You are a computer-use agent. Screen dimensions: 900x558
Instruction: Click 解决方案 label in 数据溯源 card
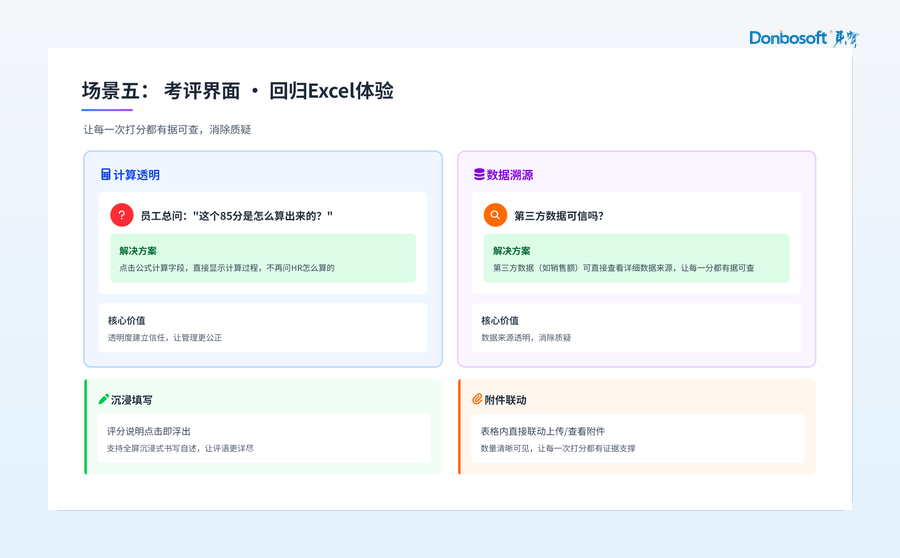tap(511, 251)
